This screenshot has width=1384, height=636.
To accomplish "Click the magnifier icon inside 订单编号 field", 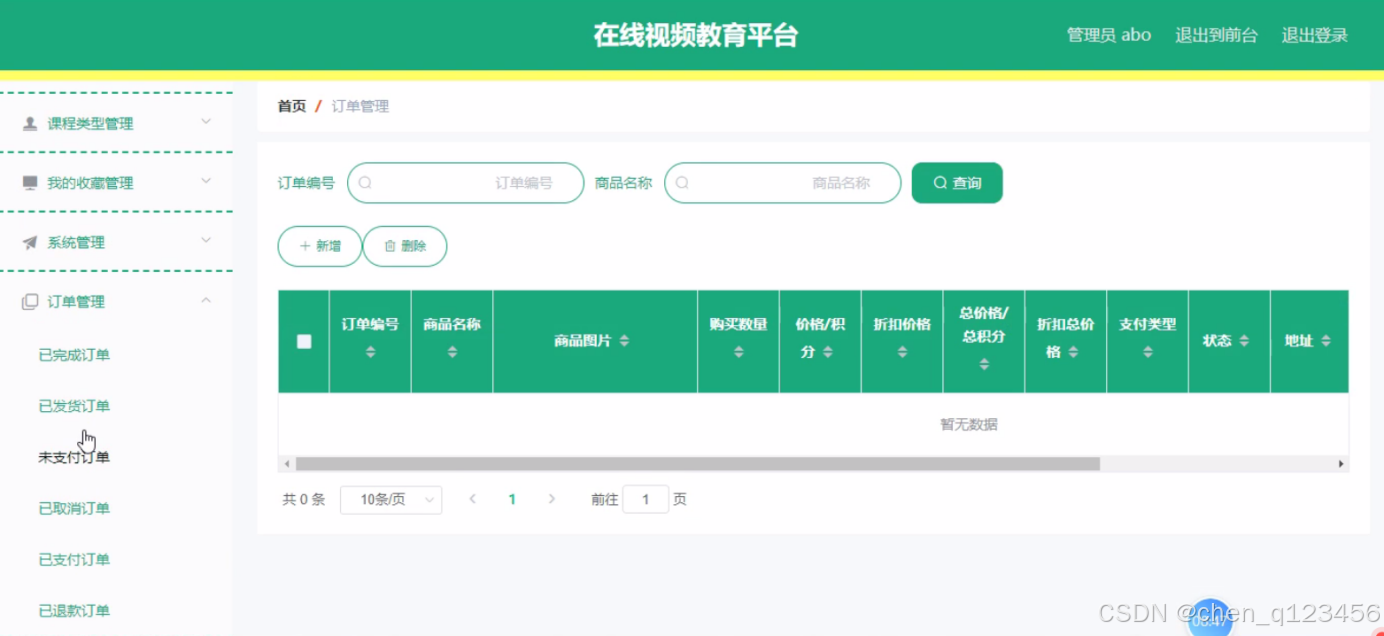I will 365,182.
